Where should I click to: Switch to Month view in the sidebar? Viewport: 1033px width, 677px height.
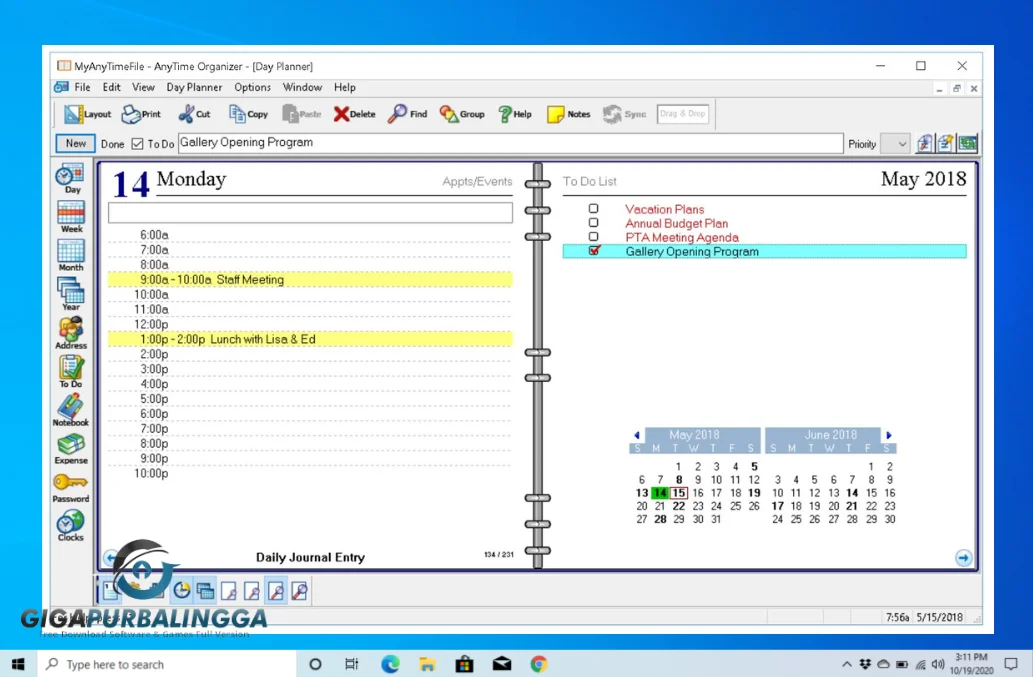pyautogui.click(x=70, y=256)
